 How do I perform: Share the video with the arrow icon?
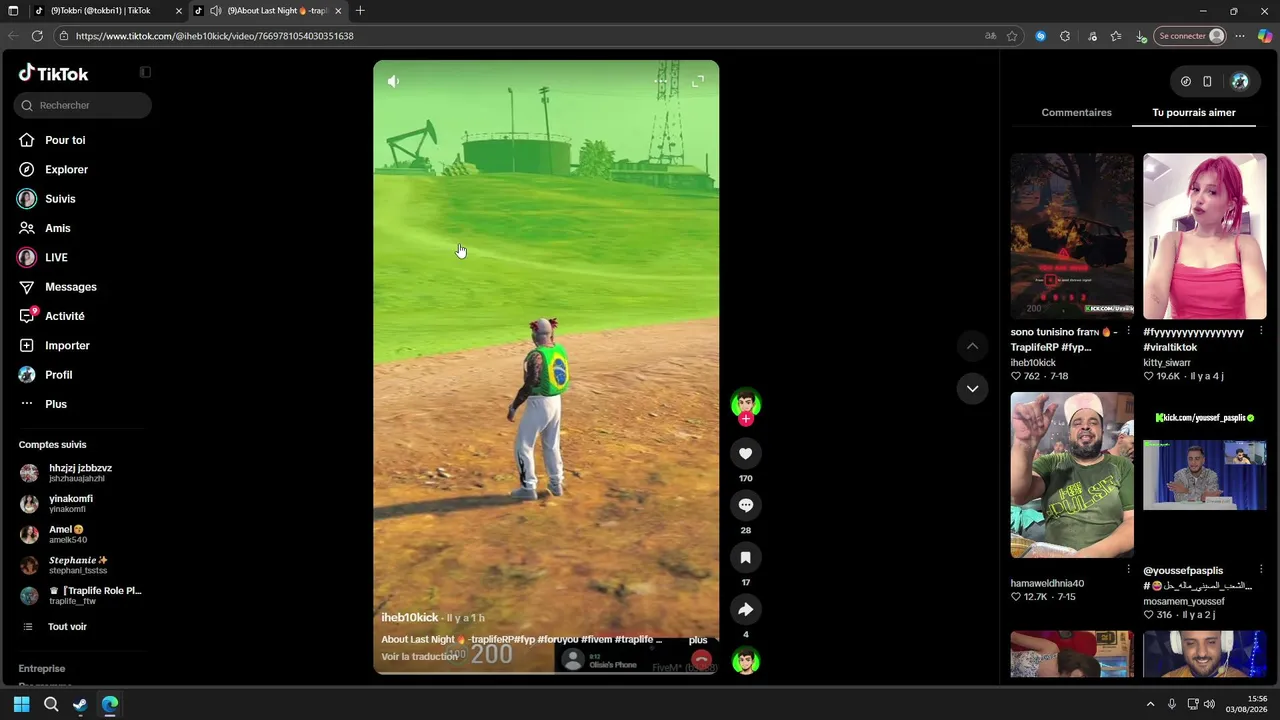745,610
